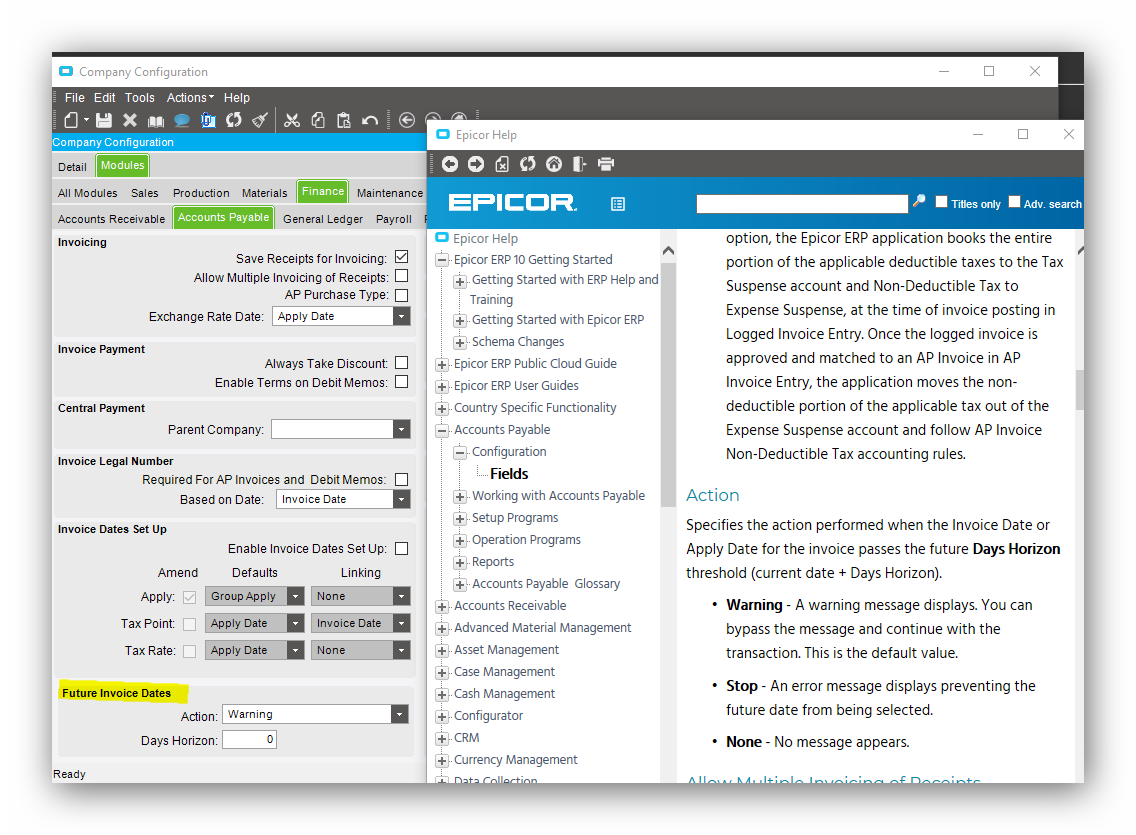Image resolution: width=1136 pixels, height=835 pixels.
Task: Switch to the Detail tab
Action: click(72, 167)
